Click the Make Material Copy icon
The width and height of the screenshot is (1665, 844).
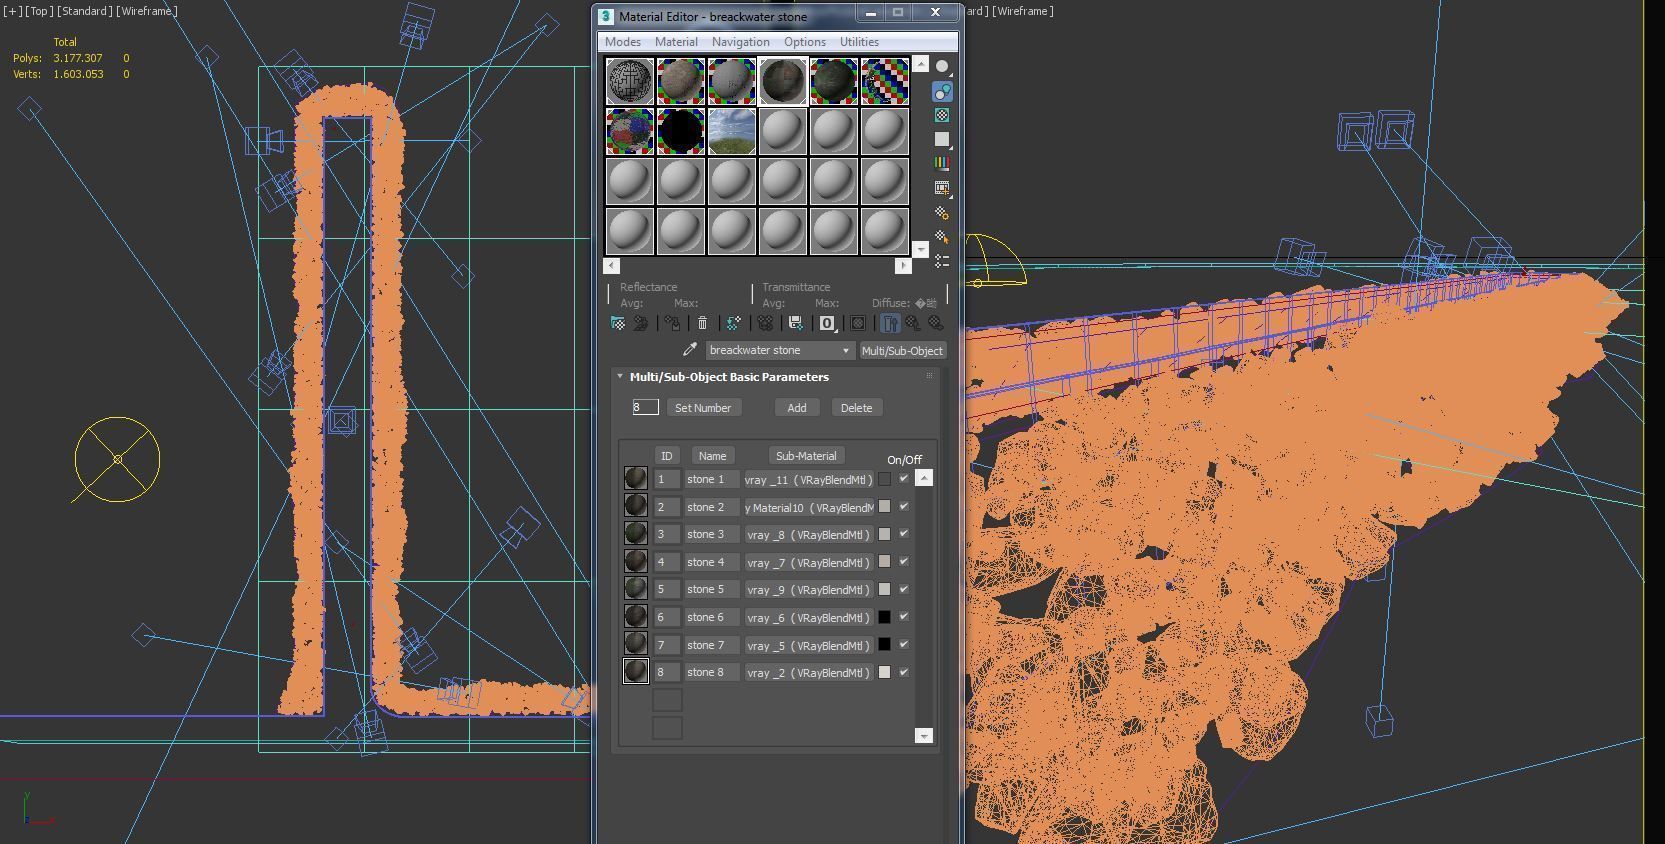733,323
